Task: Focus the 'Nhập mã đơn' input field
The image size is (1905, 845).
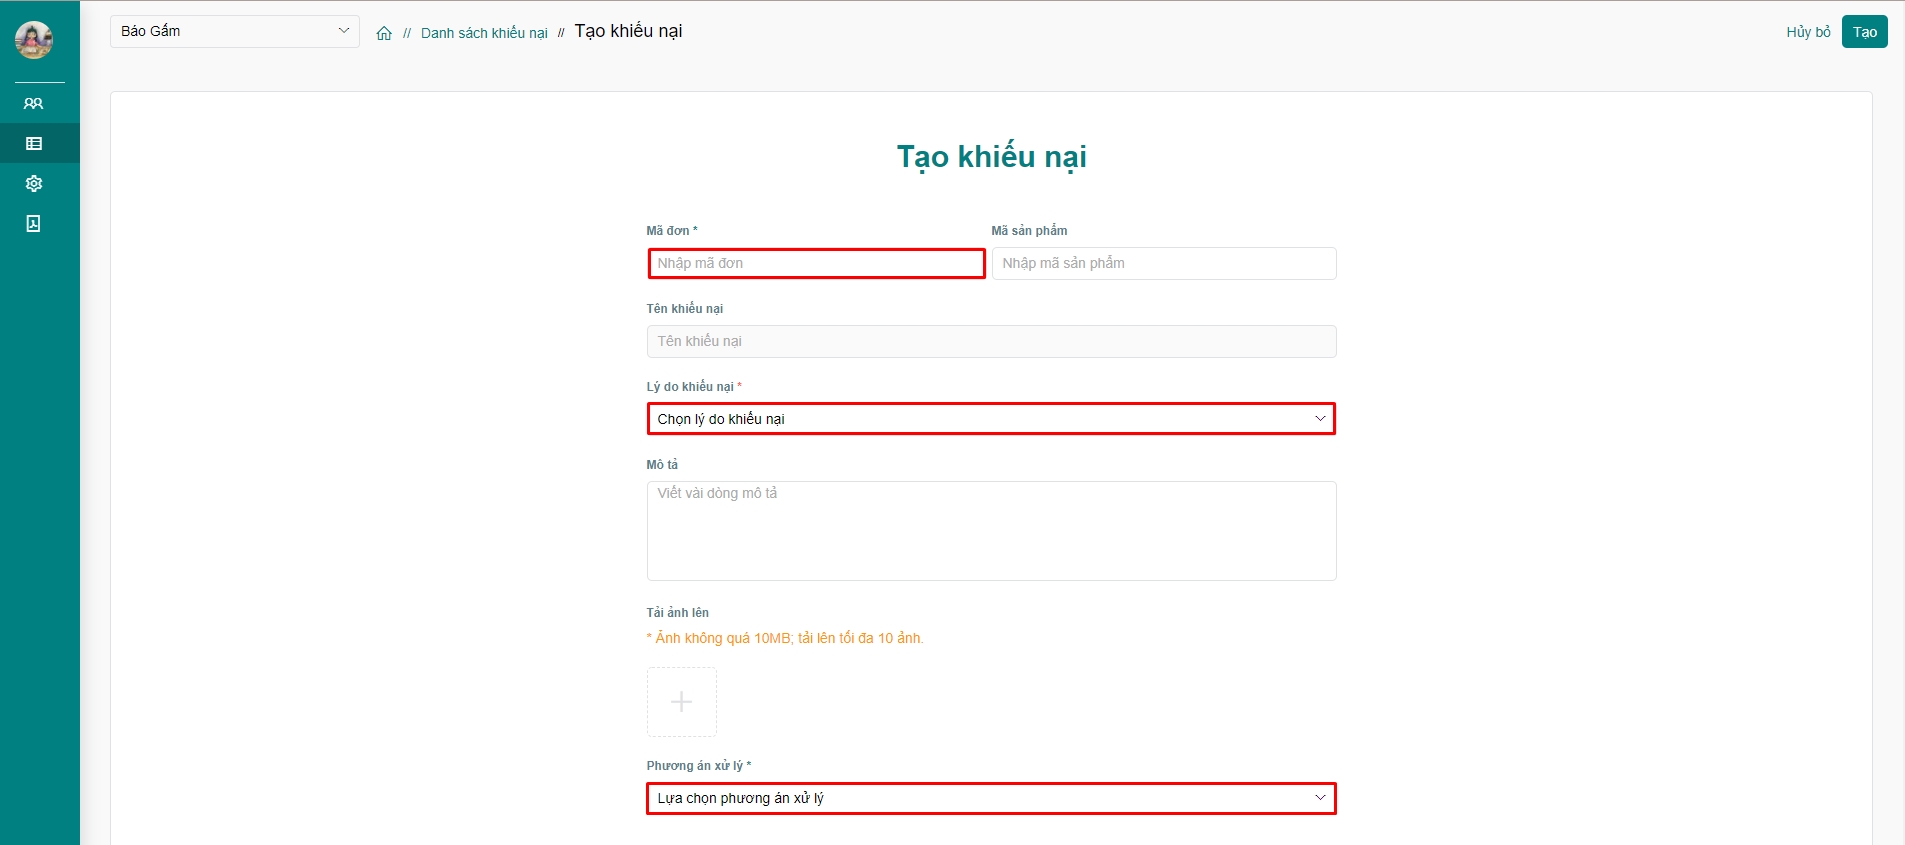Action: click(816, 263)
